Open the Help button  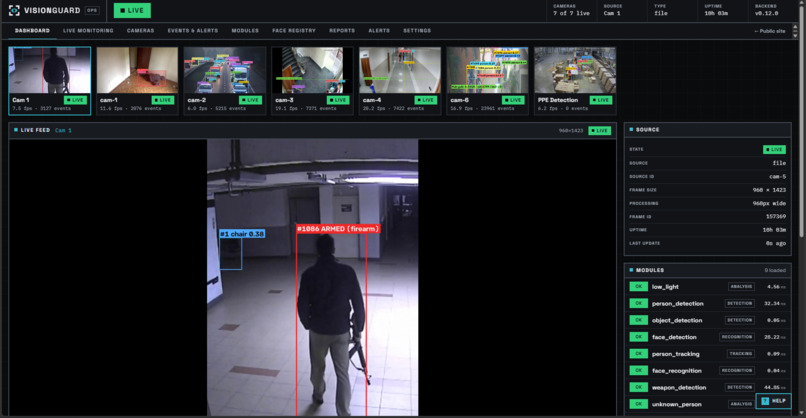point(773,401)
